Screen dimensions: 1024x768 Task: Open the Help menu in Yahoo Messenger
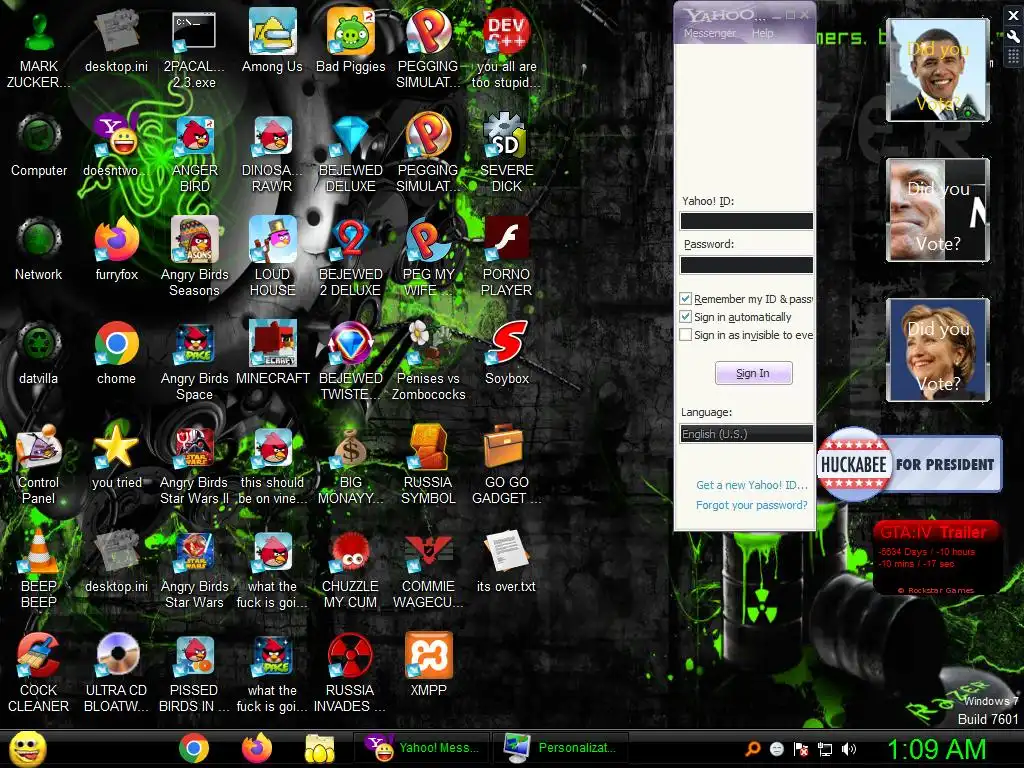762,33
